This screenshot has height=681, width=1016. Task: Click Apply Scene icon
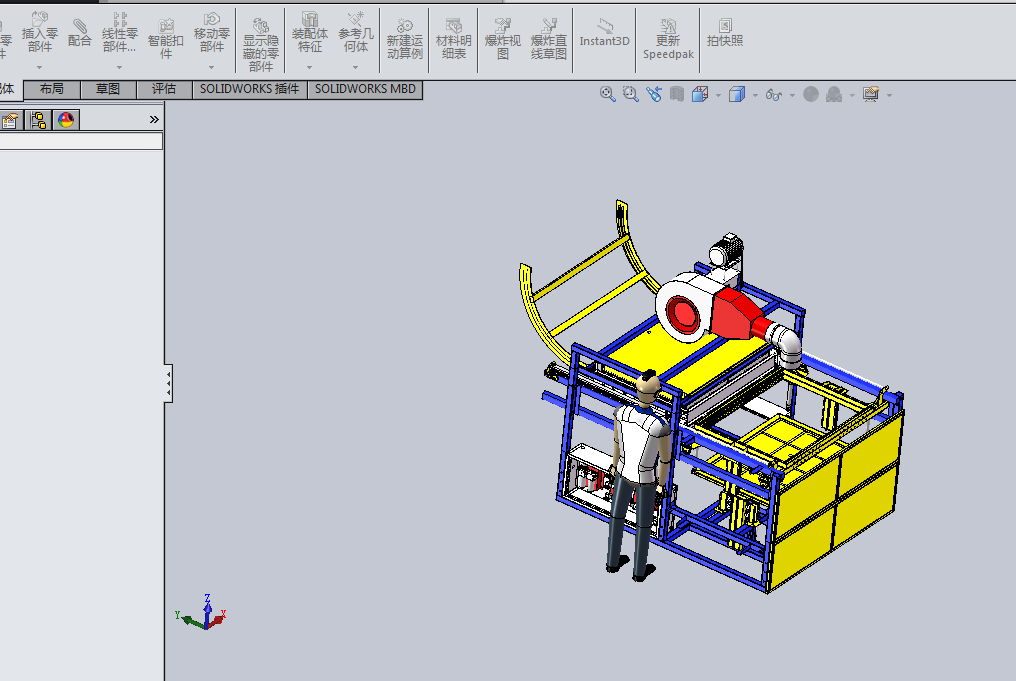(x=834, y=95)
